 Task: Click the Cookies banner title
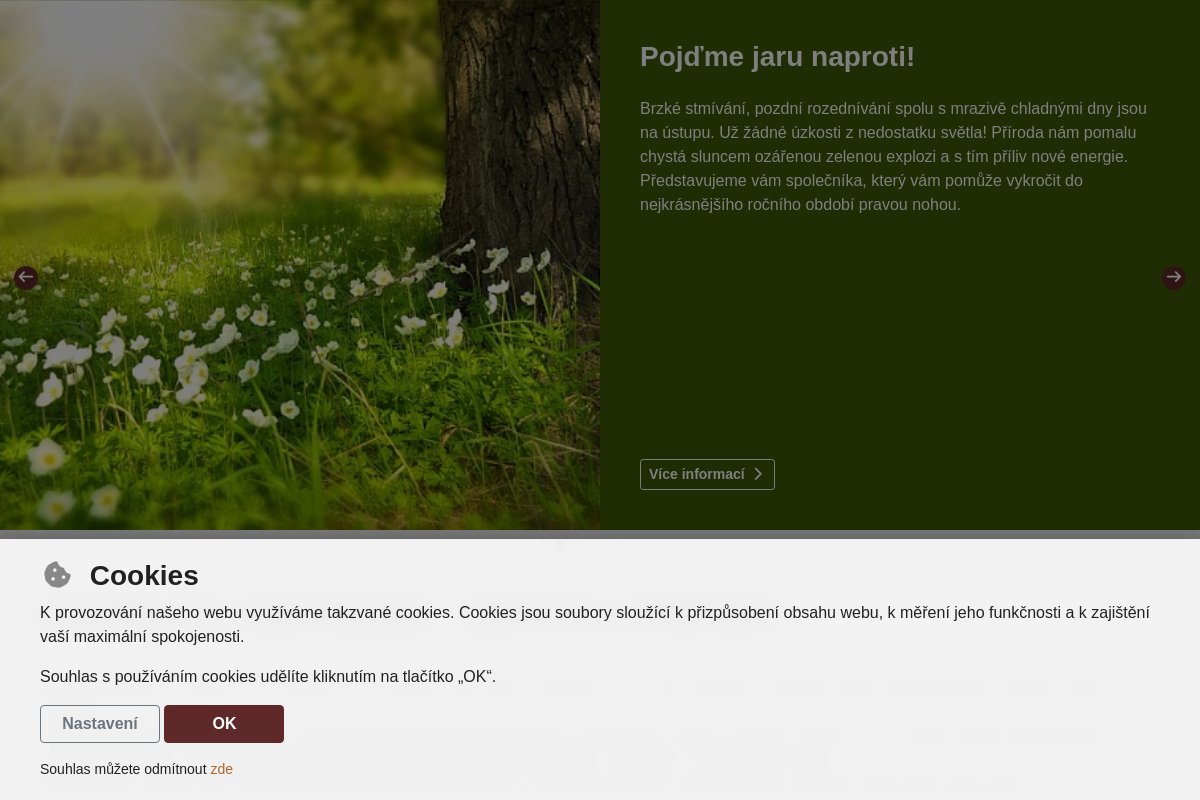144,576
